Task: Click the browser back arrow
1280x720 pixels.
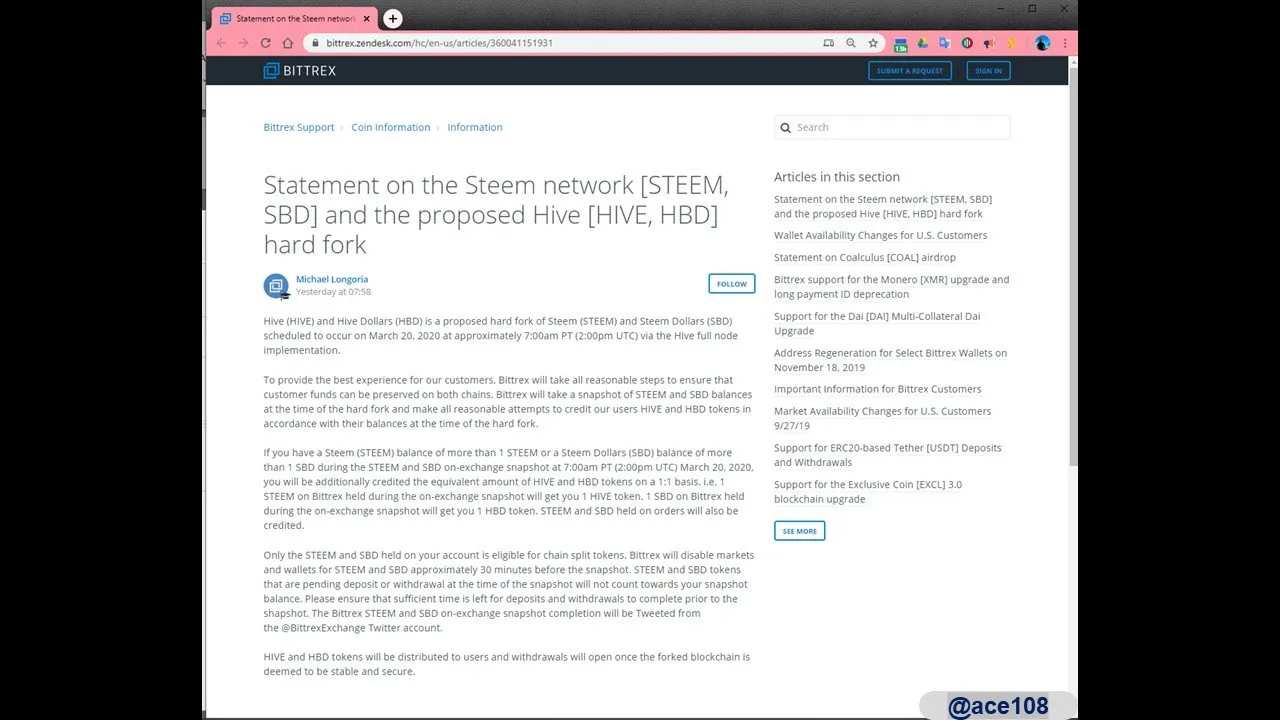Action: [x=221, y=43]
